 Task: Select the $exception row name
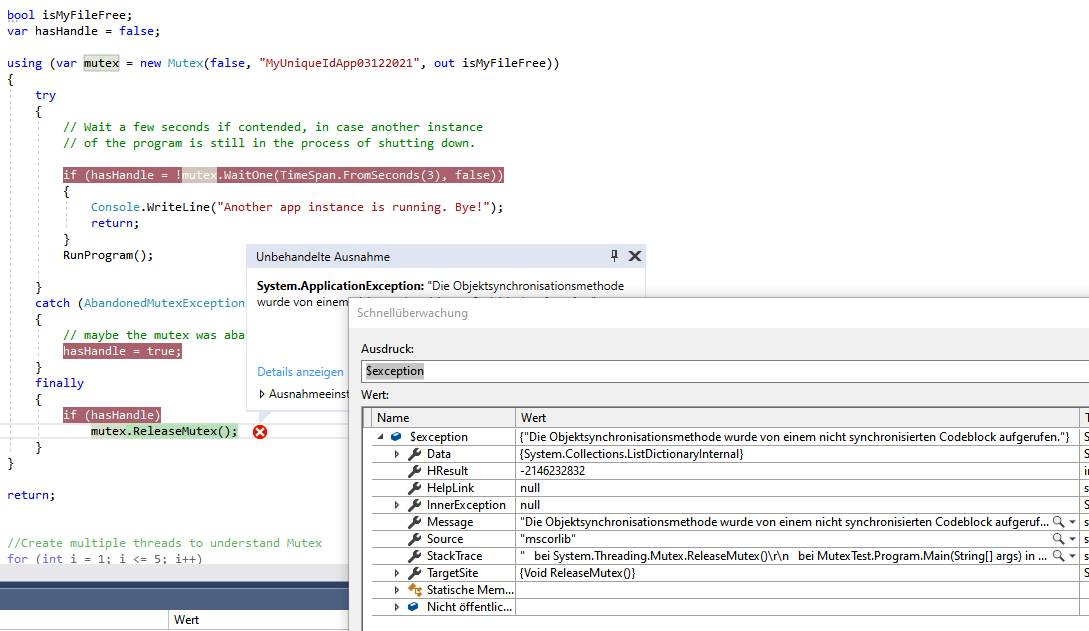click(x=438, y=437)
